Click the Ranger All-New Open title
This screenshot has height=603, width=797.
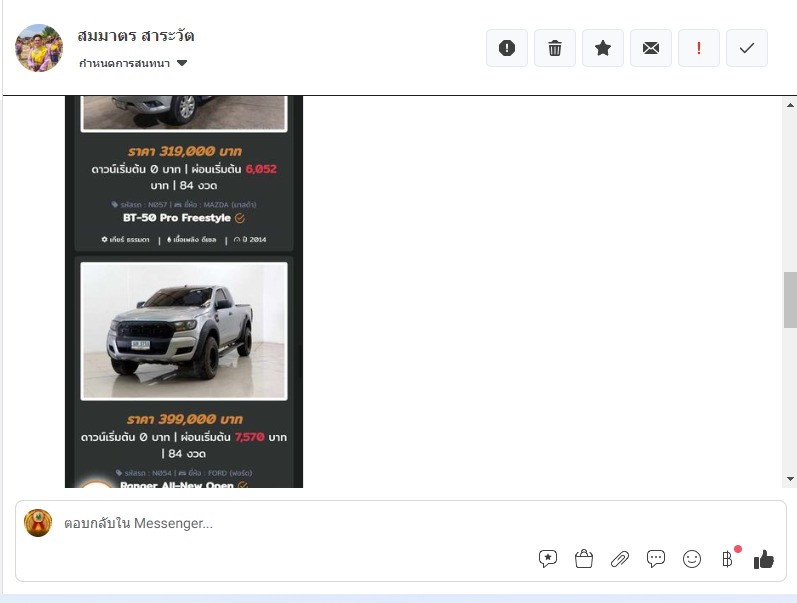click(x=177, y=485)
